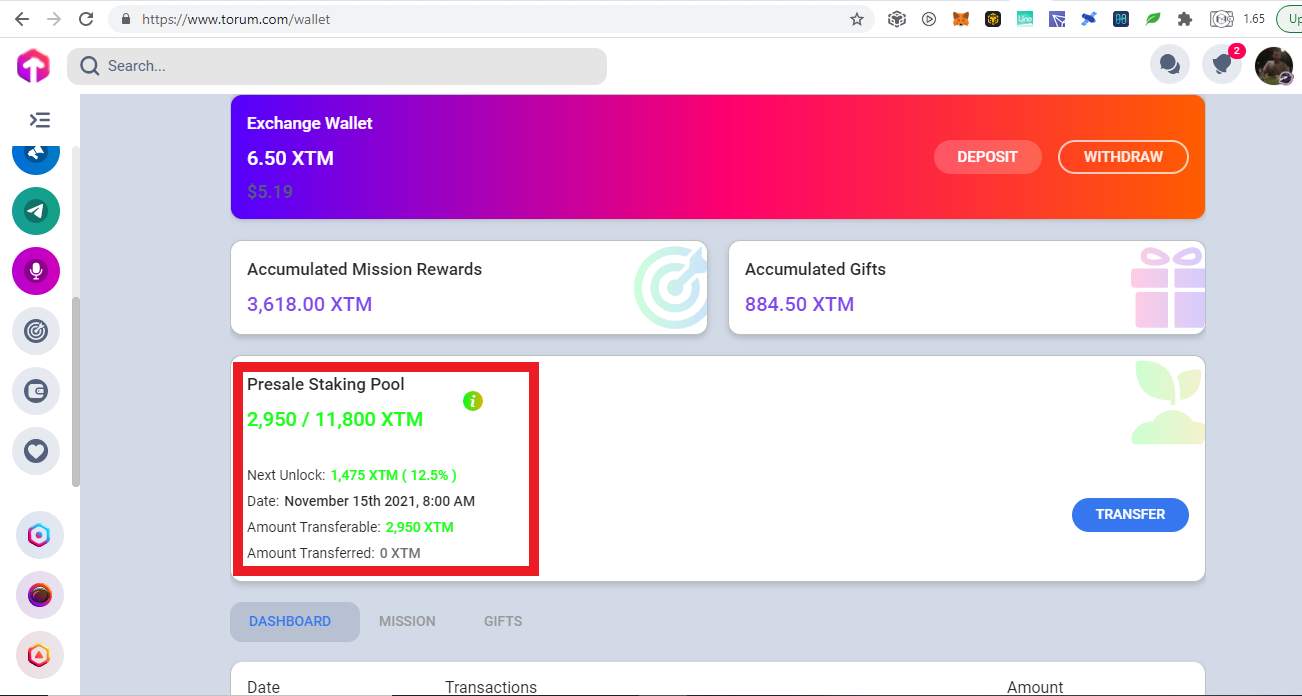Viewport: 1302px width, 696px height.
Task: Click the Torum logo in header
Action: [x=33, y=66]
